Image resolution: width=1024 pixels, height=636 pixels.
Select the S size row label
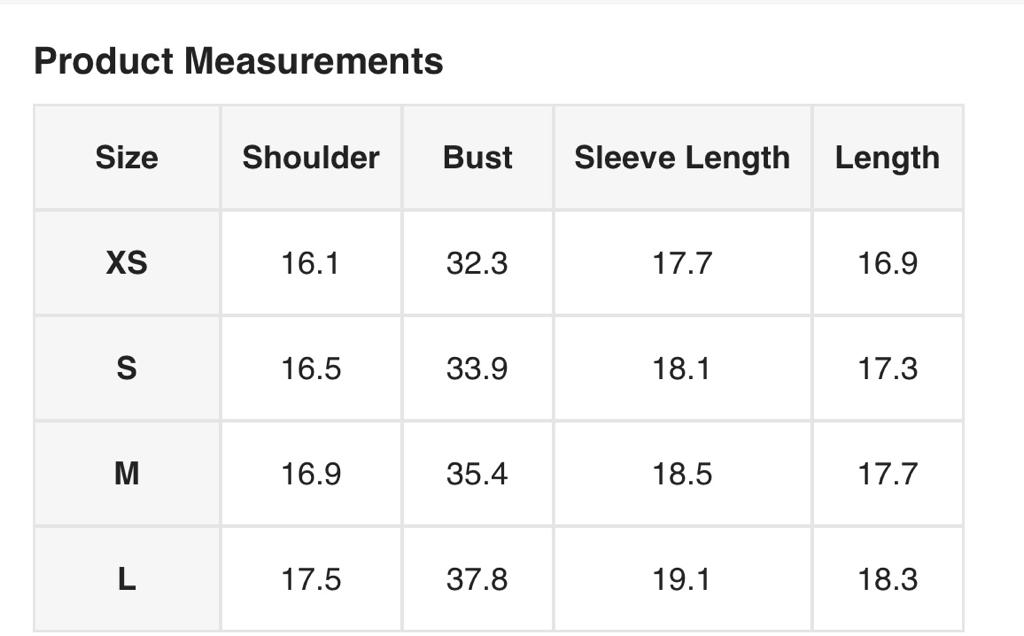click(127, 369)
